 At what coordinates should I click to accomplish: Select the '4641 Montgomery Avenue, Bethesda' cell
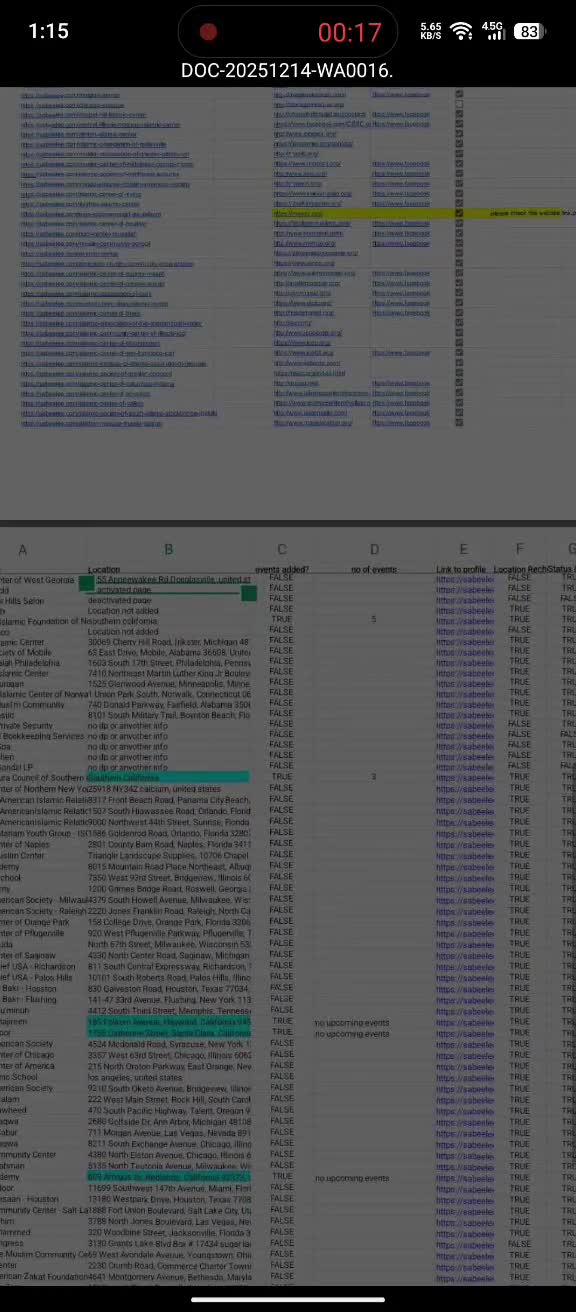point(168,1277)
